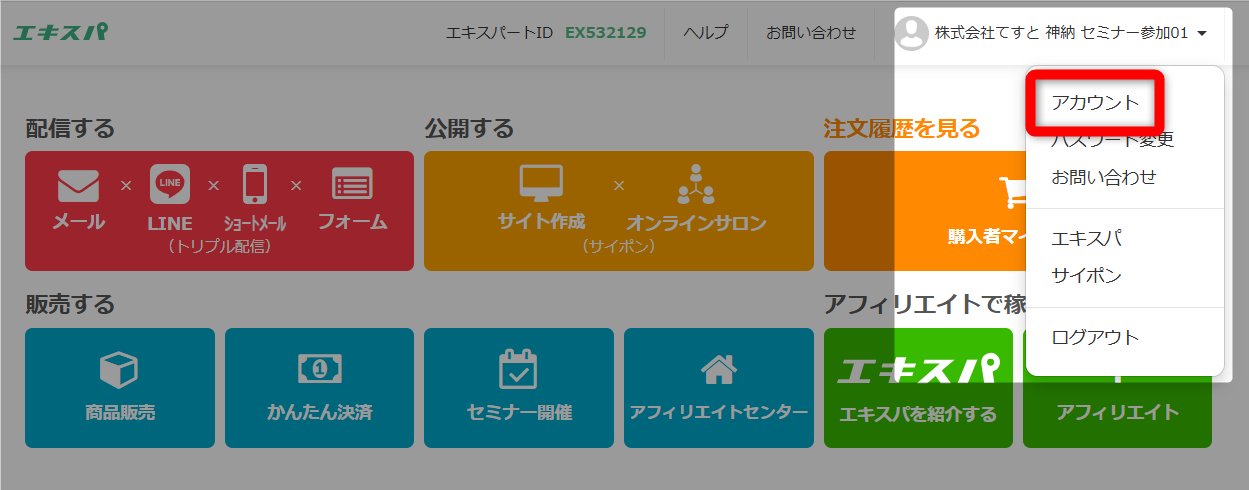Click the 公開する section heading

(x=469, y=128)
